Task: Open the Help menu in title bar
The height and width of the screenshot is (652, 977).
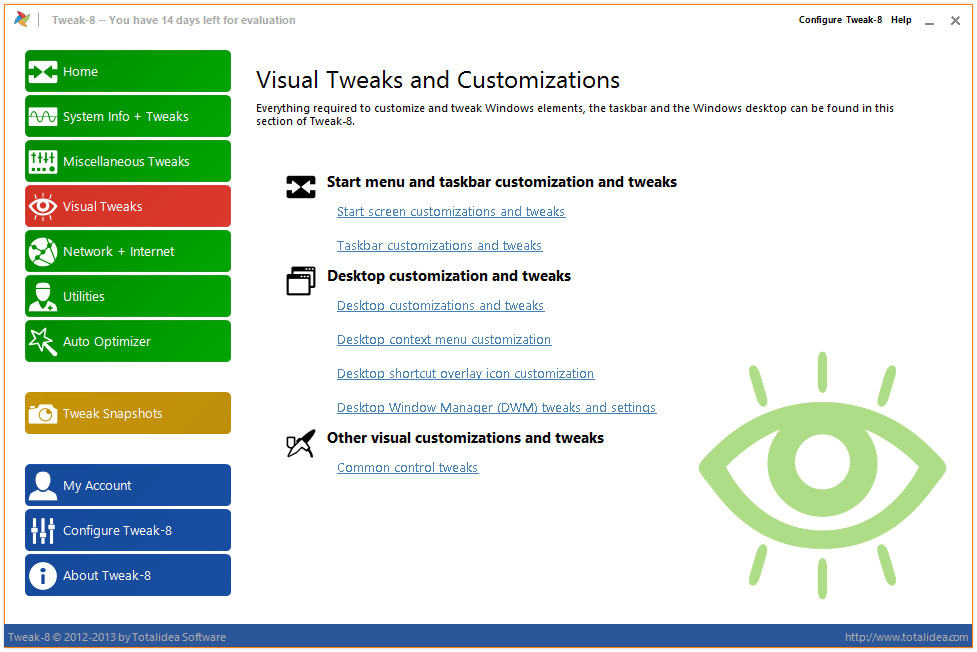Action: pos(901,20)
